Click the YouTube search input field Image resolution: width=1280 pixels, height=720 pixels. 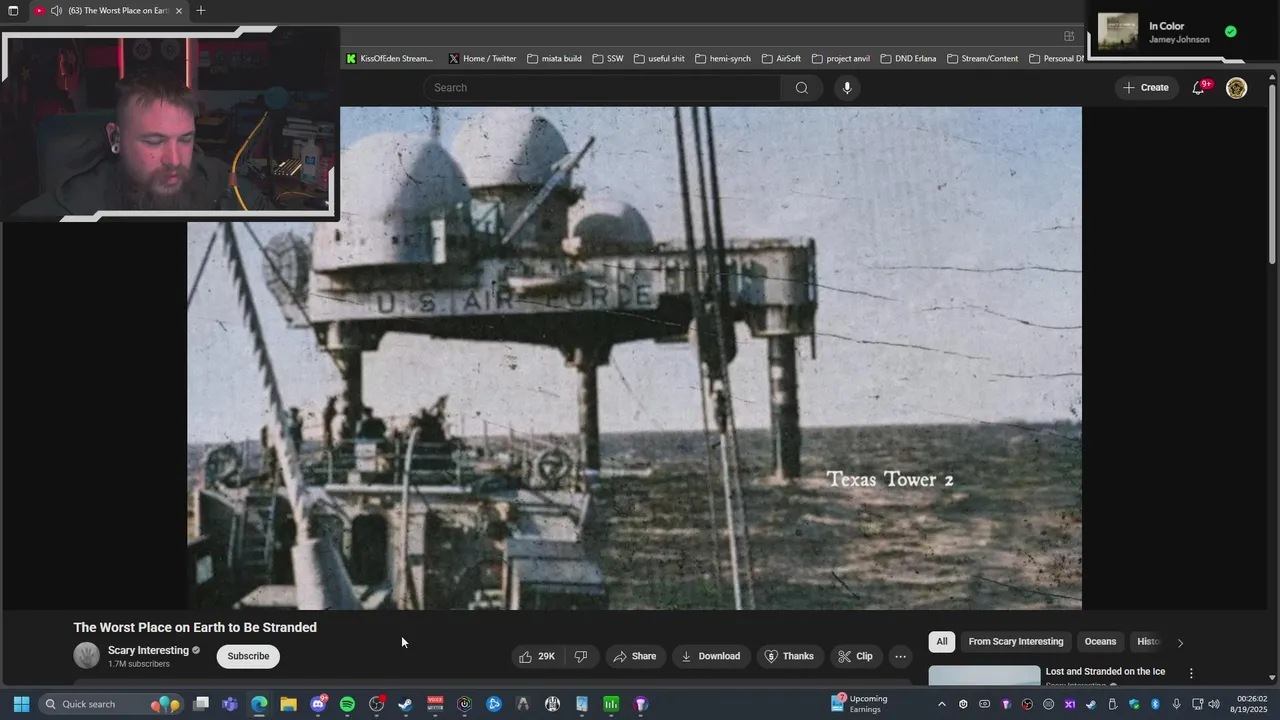pos(603,88)
